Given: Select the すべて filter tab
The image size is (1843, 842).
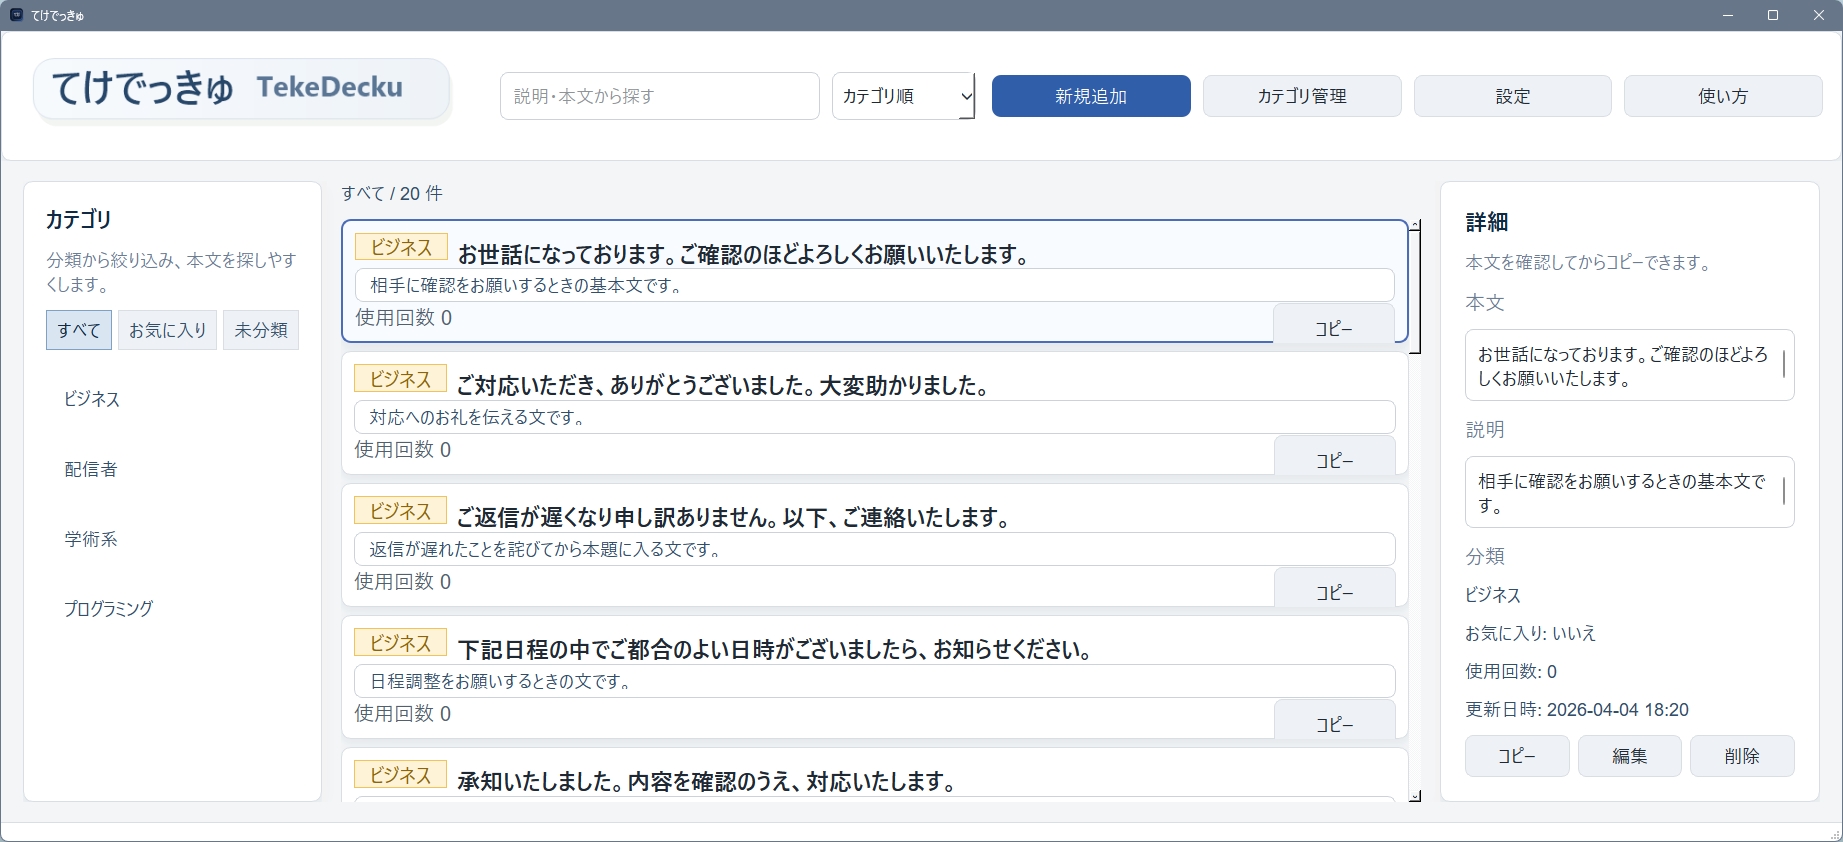Looking at the screenshot, I should pyautogui.click(x=79, y=330).
